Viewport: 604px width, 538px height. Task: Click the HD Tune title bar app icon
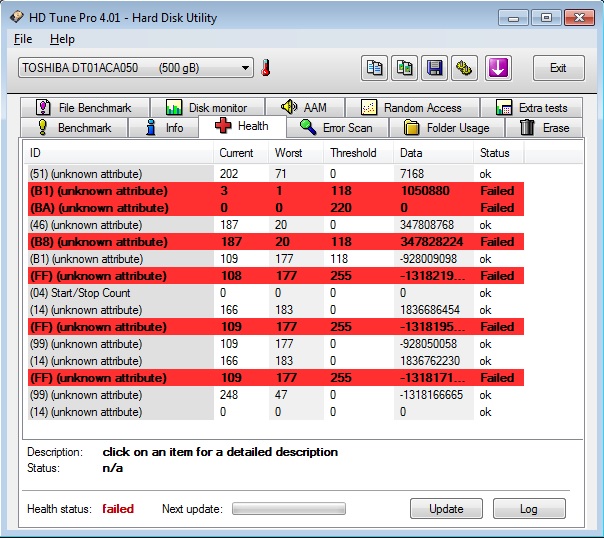17,17
